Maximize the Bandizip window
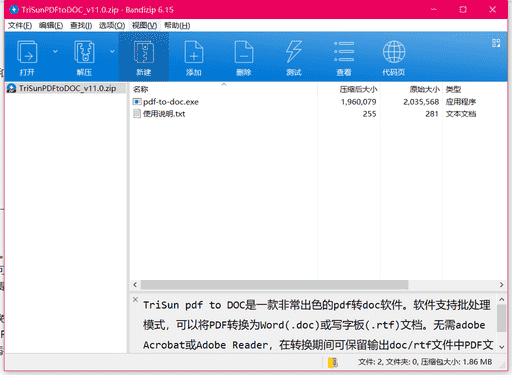Screen dimensions: 512x375 click(463, 9)
